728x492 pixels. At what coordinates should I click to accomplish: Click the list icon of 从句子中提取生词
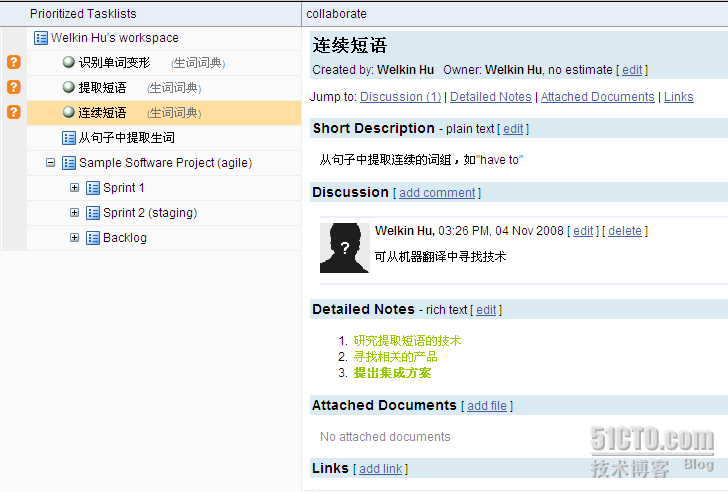coord(69,138)
